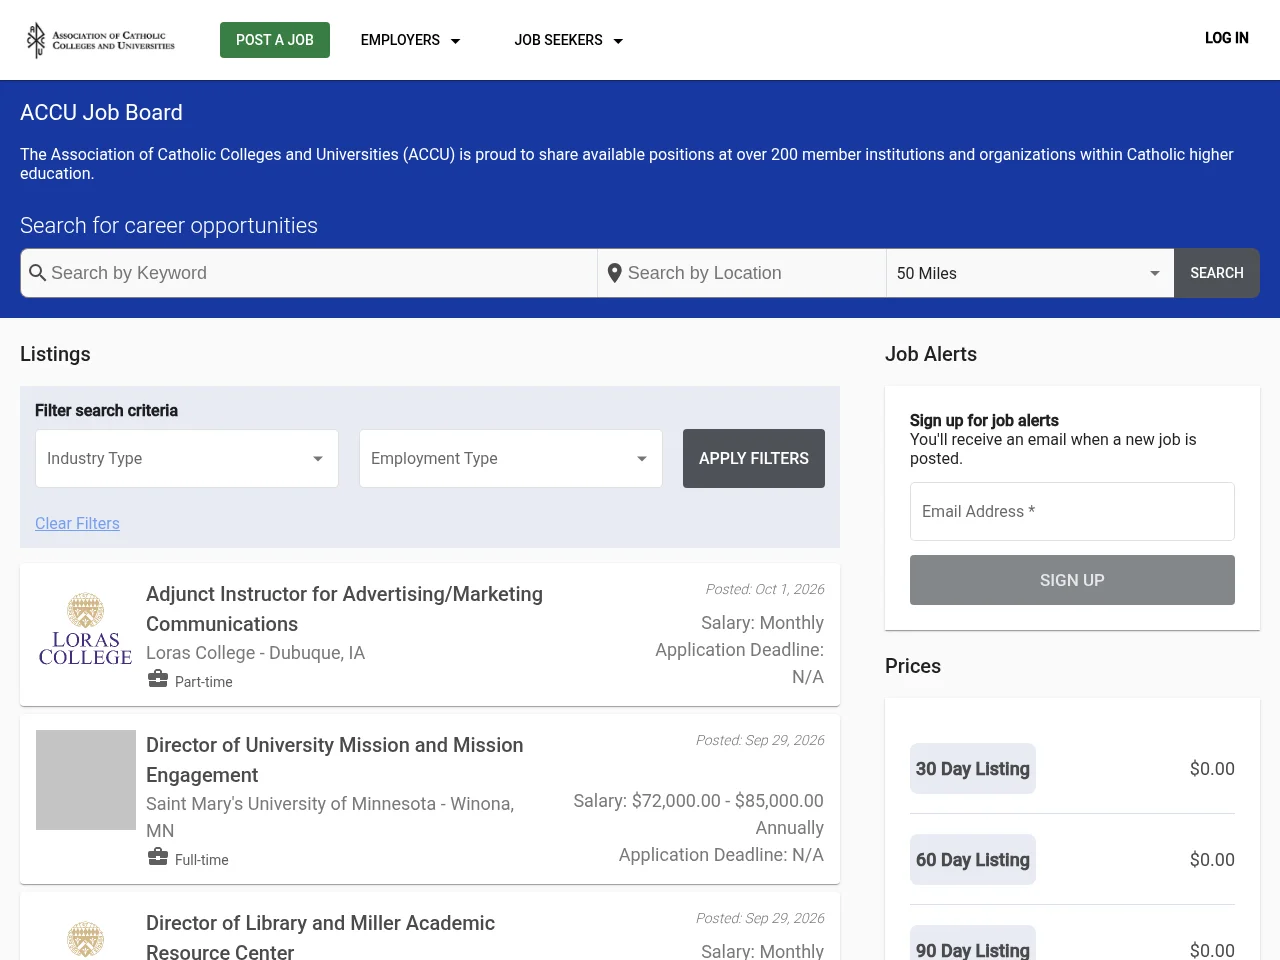
Task: Click the magnifier icon in keyword search
Action: point(38,273)
